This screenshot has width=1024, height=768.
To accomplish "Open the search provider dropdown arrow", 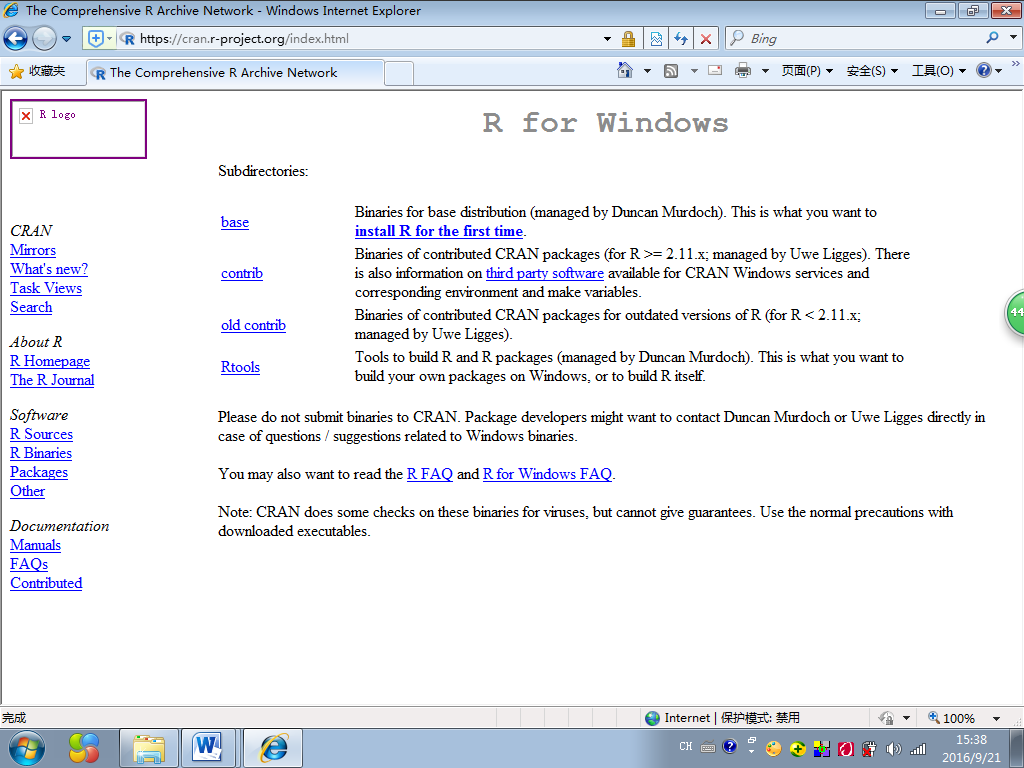I will [x=1013, y=38].
